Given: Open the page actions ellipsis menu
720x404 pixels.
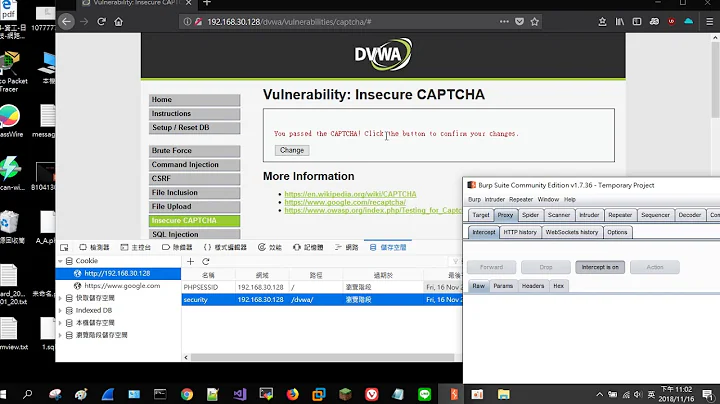Looking at the screenshot, I should click(x=504, y=22).
